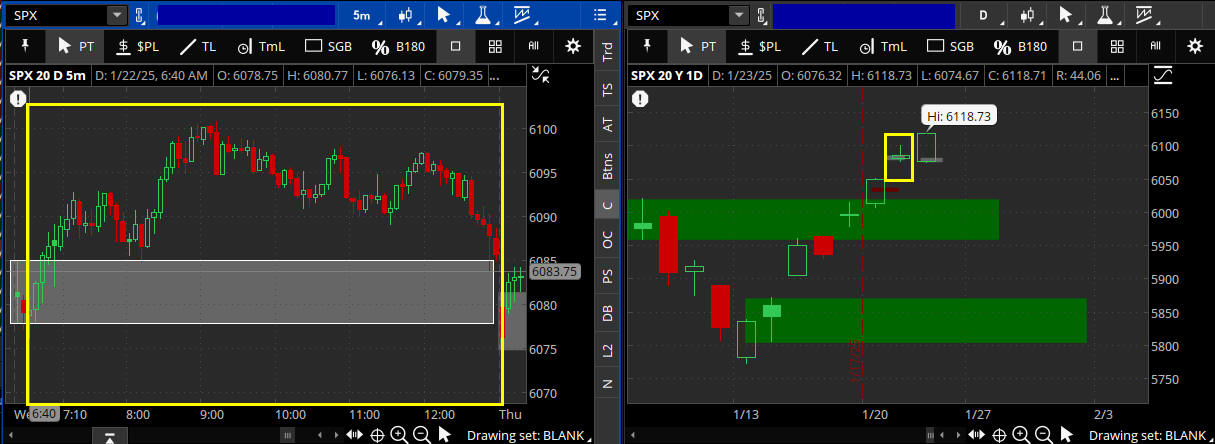Select the SGB rectangle tool in right chart

pyautogui.click(x=951, y=46)
